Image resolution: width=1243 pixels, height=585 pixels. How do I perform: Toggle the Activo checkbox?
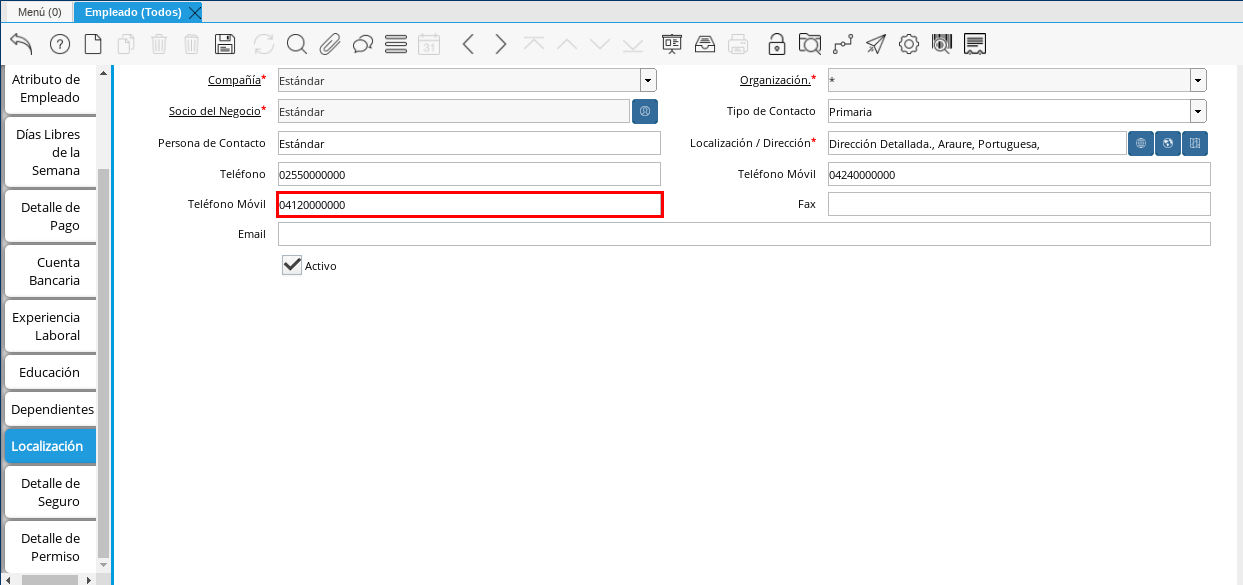292,265
